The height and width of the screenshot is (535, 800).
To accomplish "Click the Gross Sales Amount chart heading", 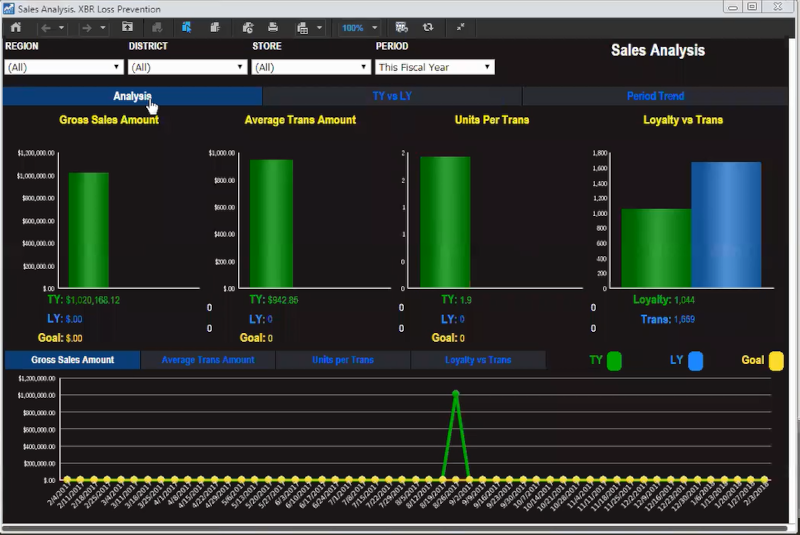I will coord(109,120).
